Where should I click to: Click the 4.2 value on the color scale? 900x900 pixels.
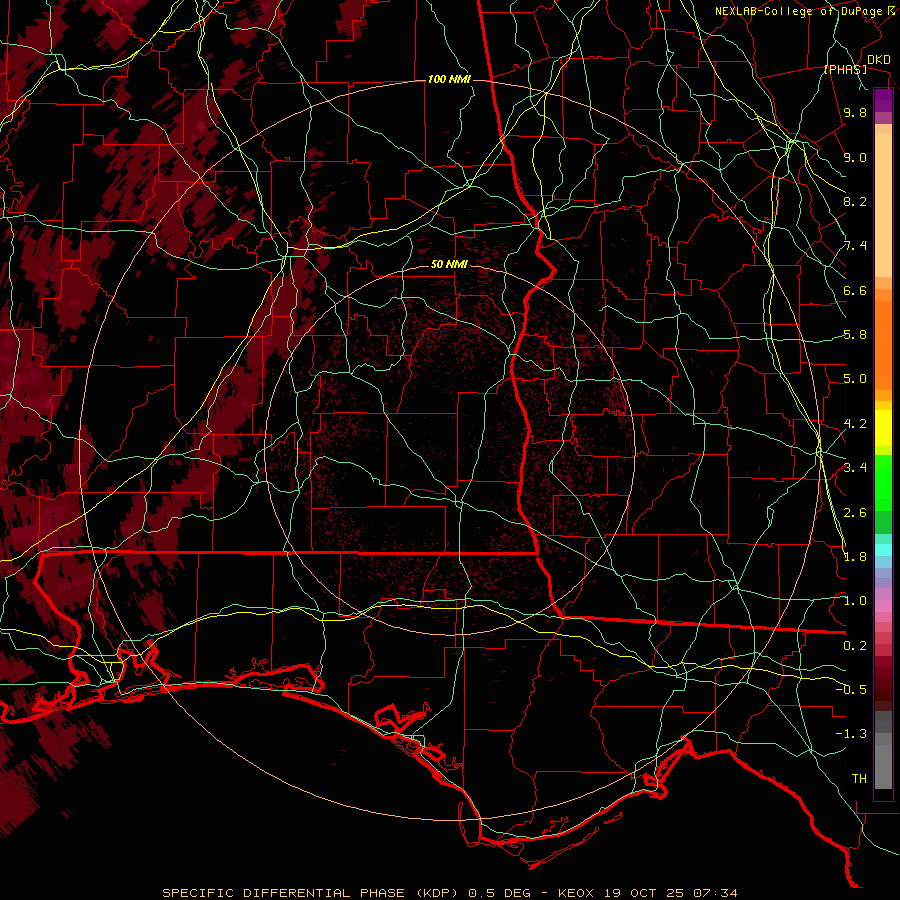tap(855, 424)
